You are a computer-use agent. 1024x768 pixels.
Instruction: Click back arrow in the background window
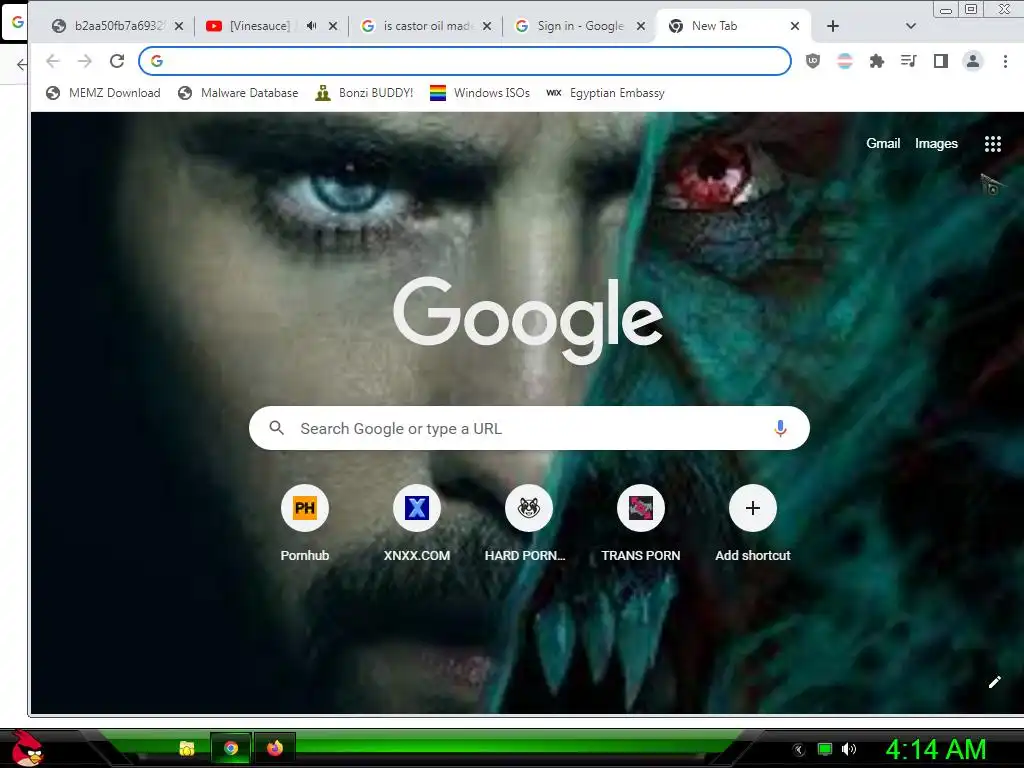(x=22, y=64)
